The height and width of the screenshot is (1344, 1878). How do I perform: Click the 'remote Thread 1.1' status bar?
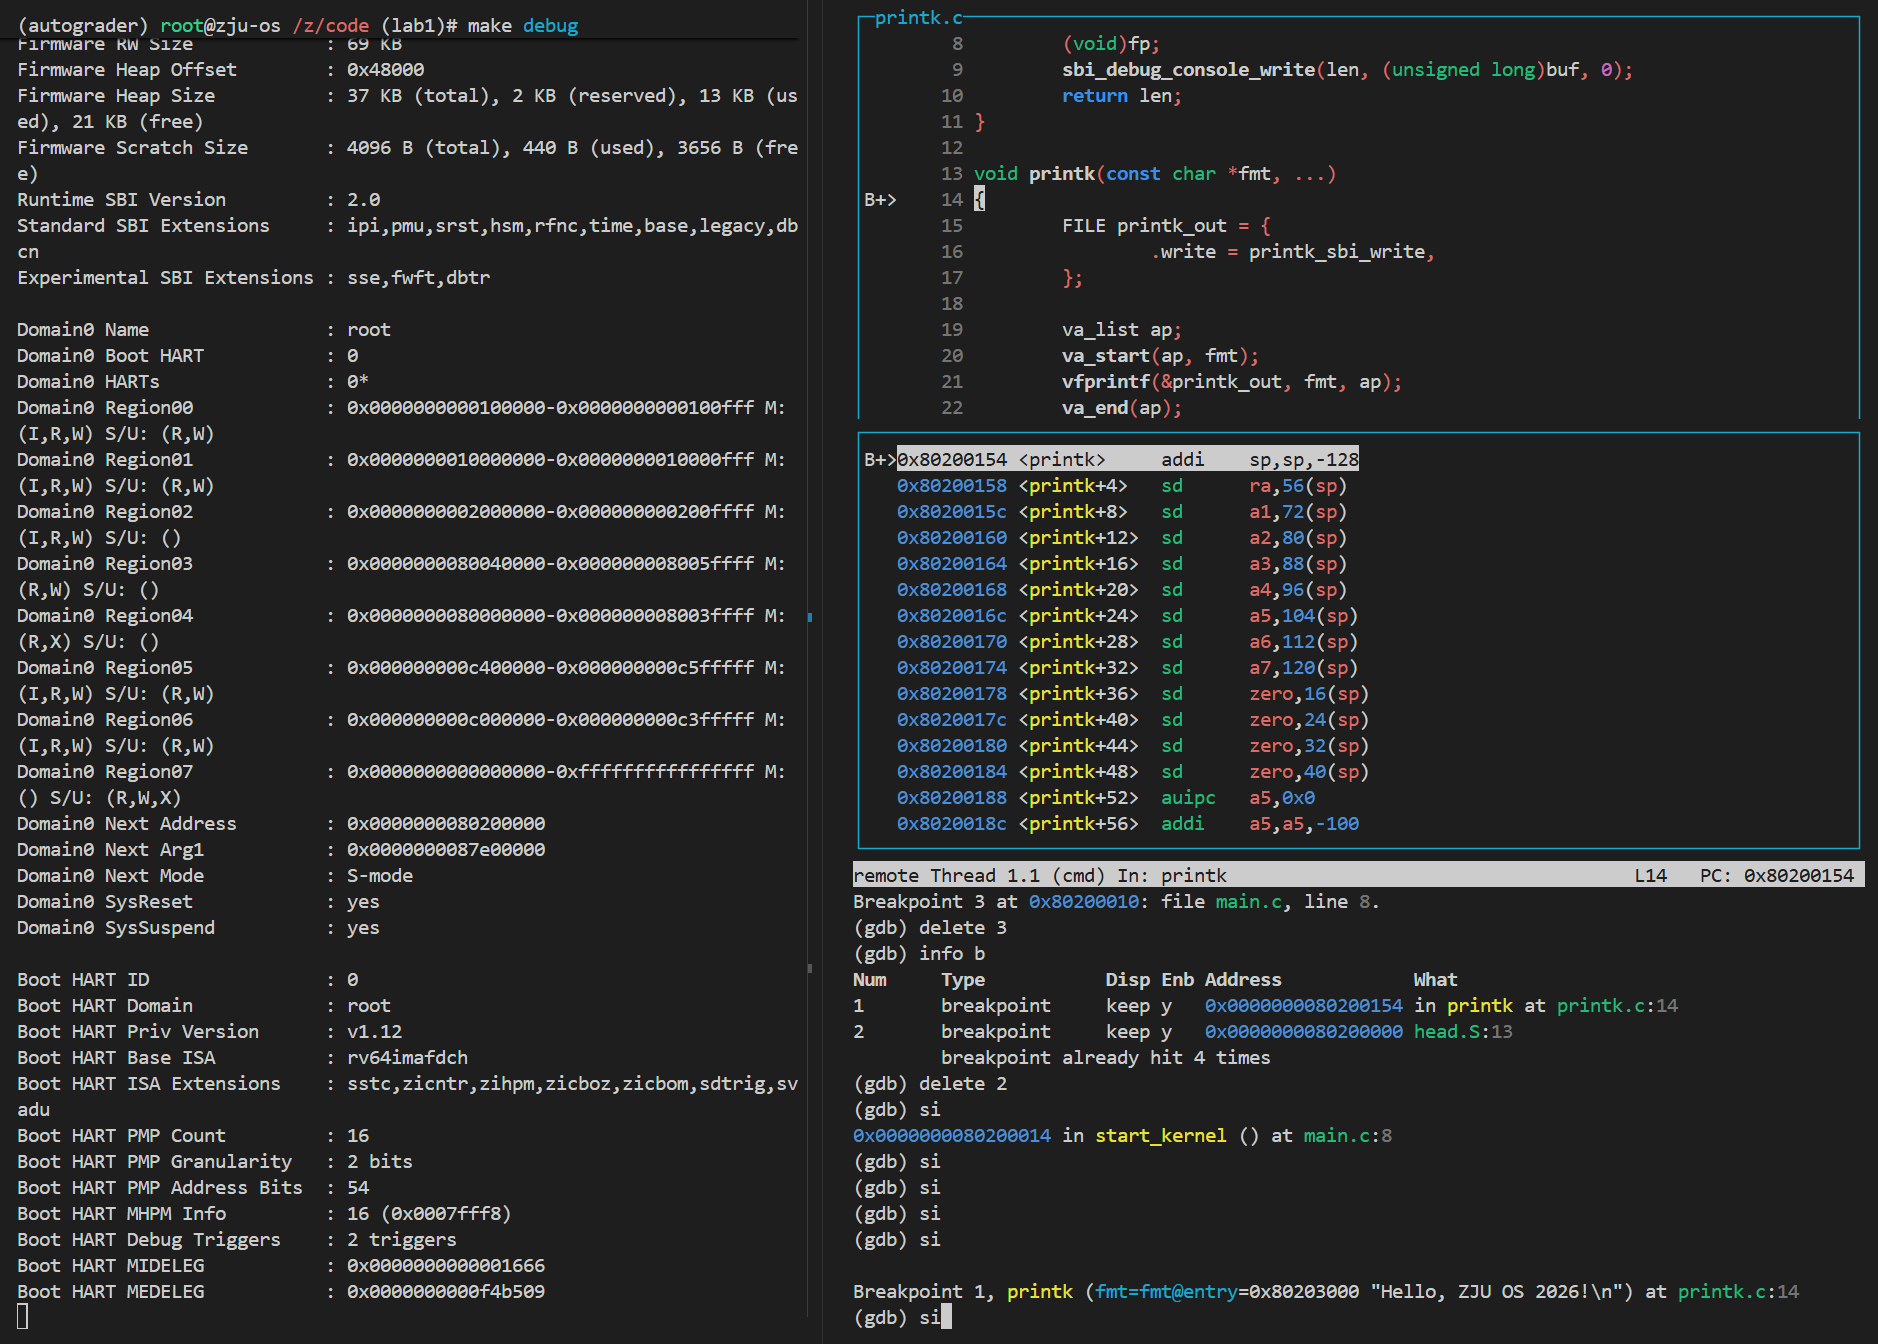1358,876
